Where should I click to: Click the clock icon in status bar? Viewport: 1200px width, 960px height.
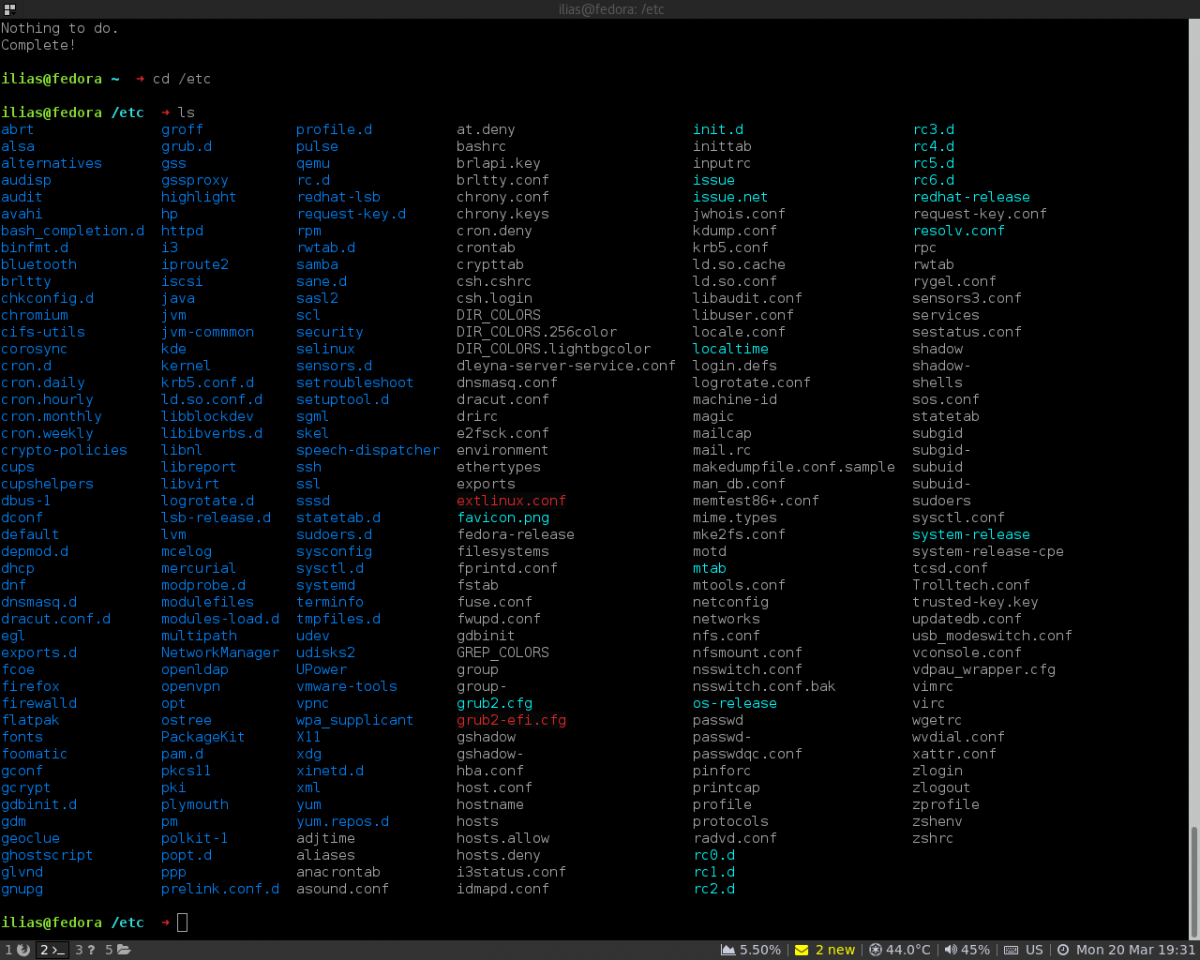[1063, 950]
